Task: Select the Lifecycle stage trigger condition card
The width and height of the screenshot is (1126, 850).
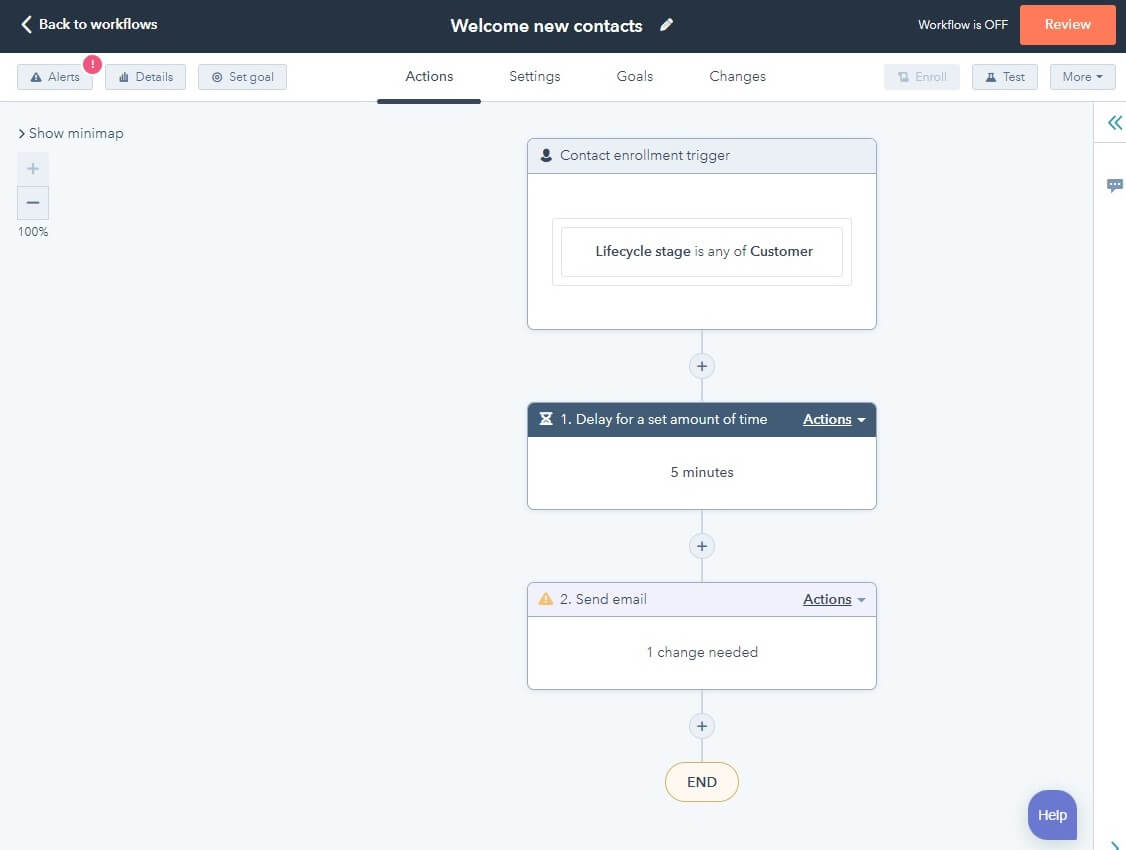Action: pyautogui.click(x=701, y=251)
